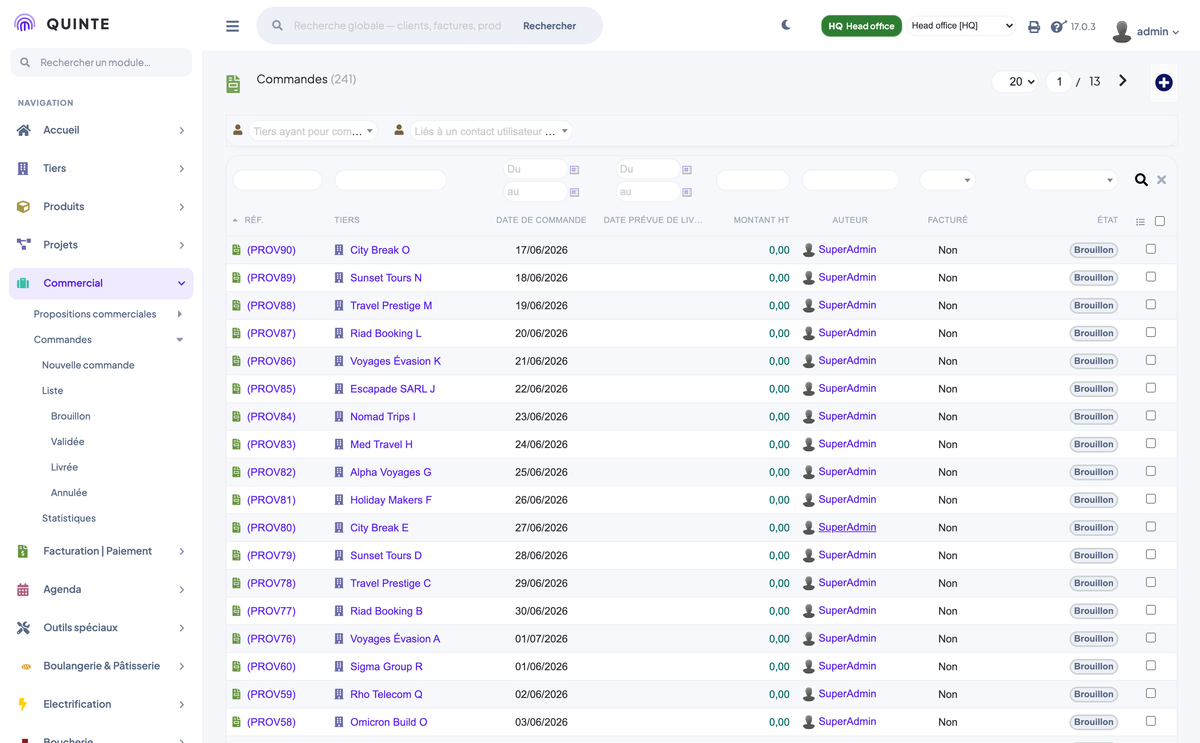Viewport: 1200px width, 743px height.
Task: Open help icon next to 17.0.3
Action: pos(1058,27)
